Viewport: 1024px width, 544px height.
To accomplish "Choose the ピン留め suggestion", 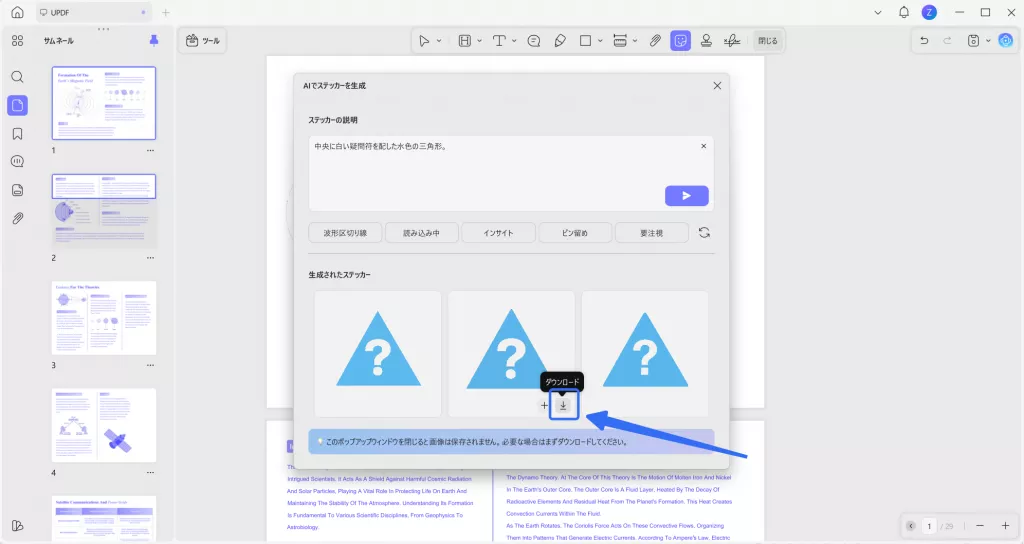I will pos(575,232).
